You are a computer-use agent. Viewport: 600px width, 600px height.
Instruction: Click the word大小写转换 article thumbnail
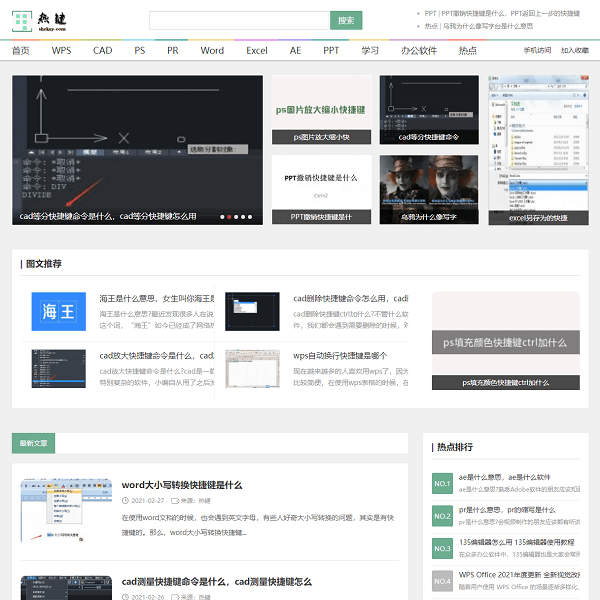click(66, 511)
